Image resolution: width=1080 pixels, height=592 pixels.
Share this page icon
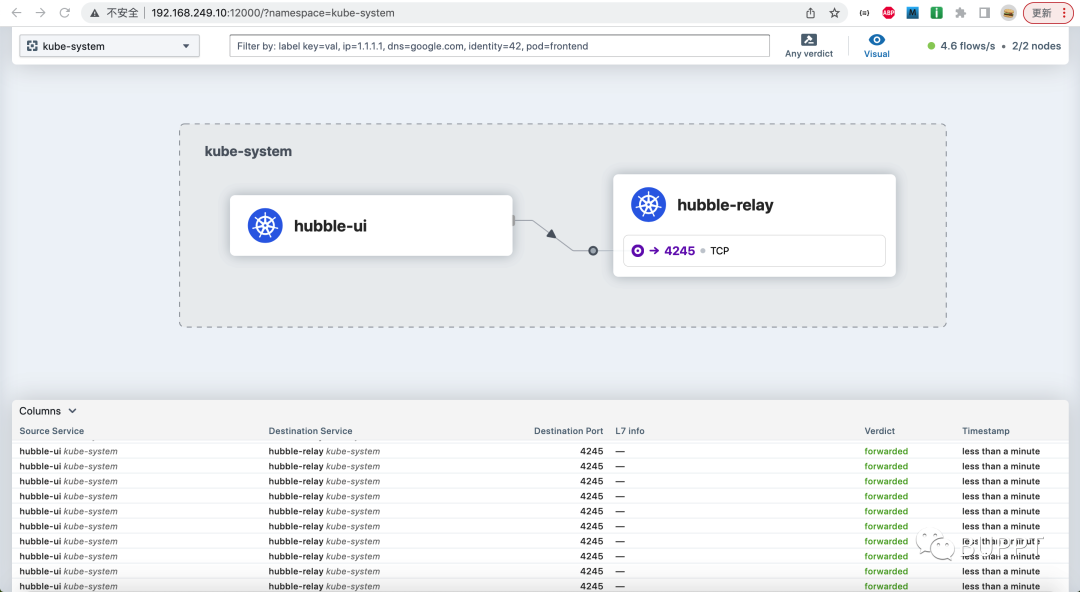pyautogui.click(x=811, y=12)
